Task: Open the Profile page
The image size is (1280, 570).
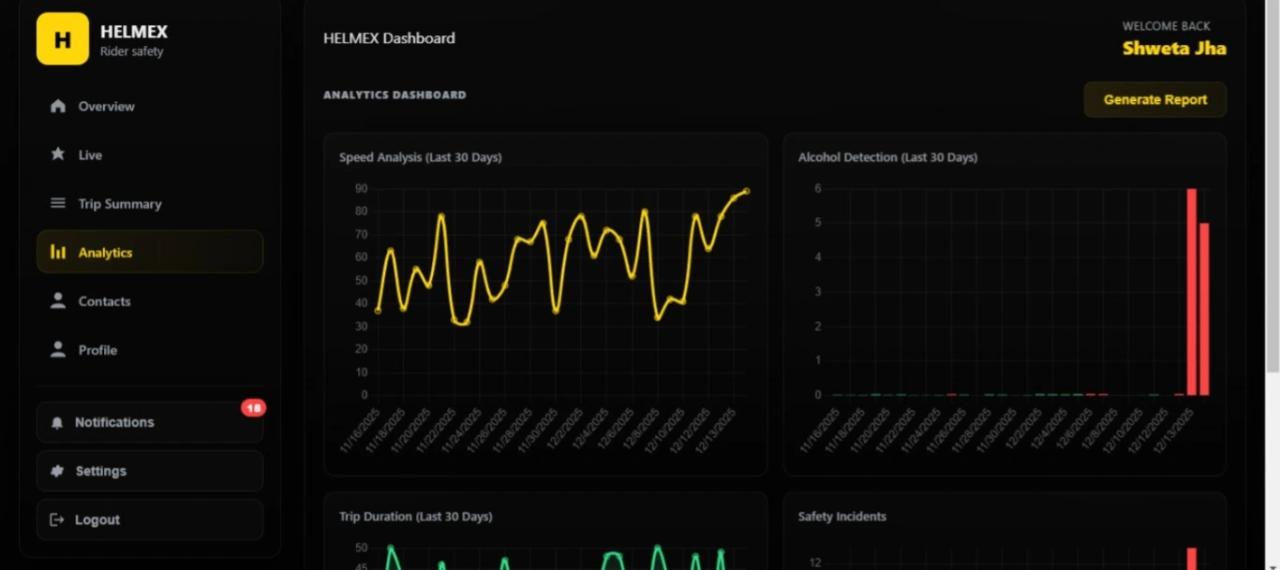Action: point(150,350)
